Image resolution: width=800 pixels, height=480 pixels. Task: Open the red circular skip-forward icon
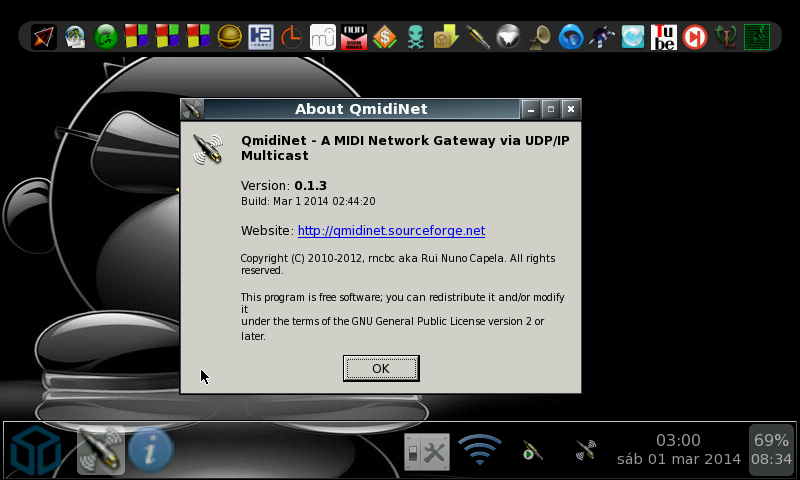(x=694, y=37)
